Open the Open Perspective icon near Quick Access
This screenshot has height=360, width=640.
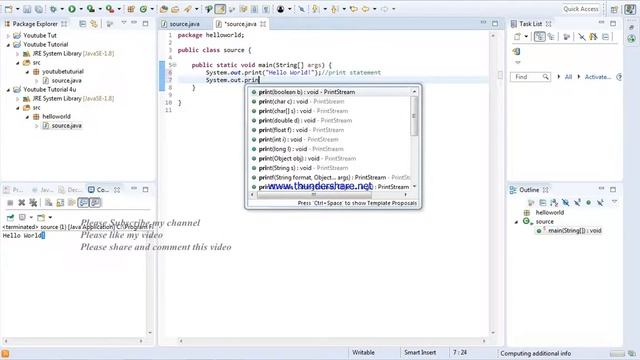(614, 9)
